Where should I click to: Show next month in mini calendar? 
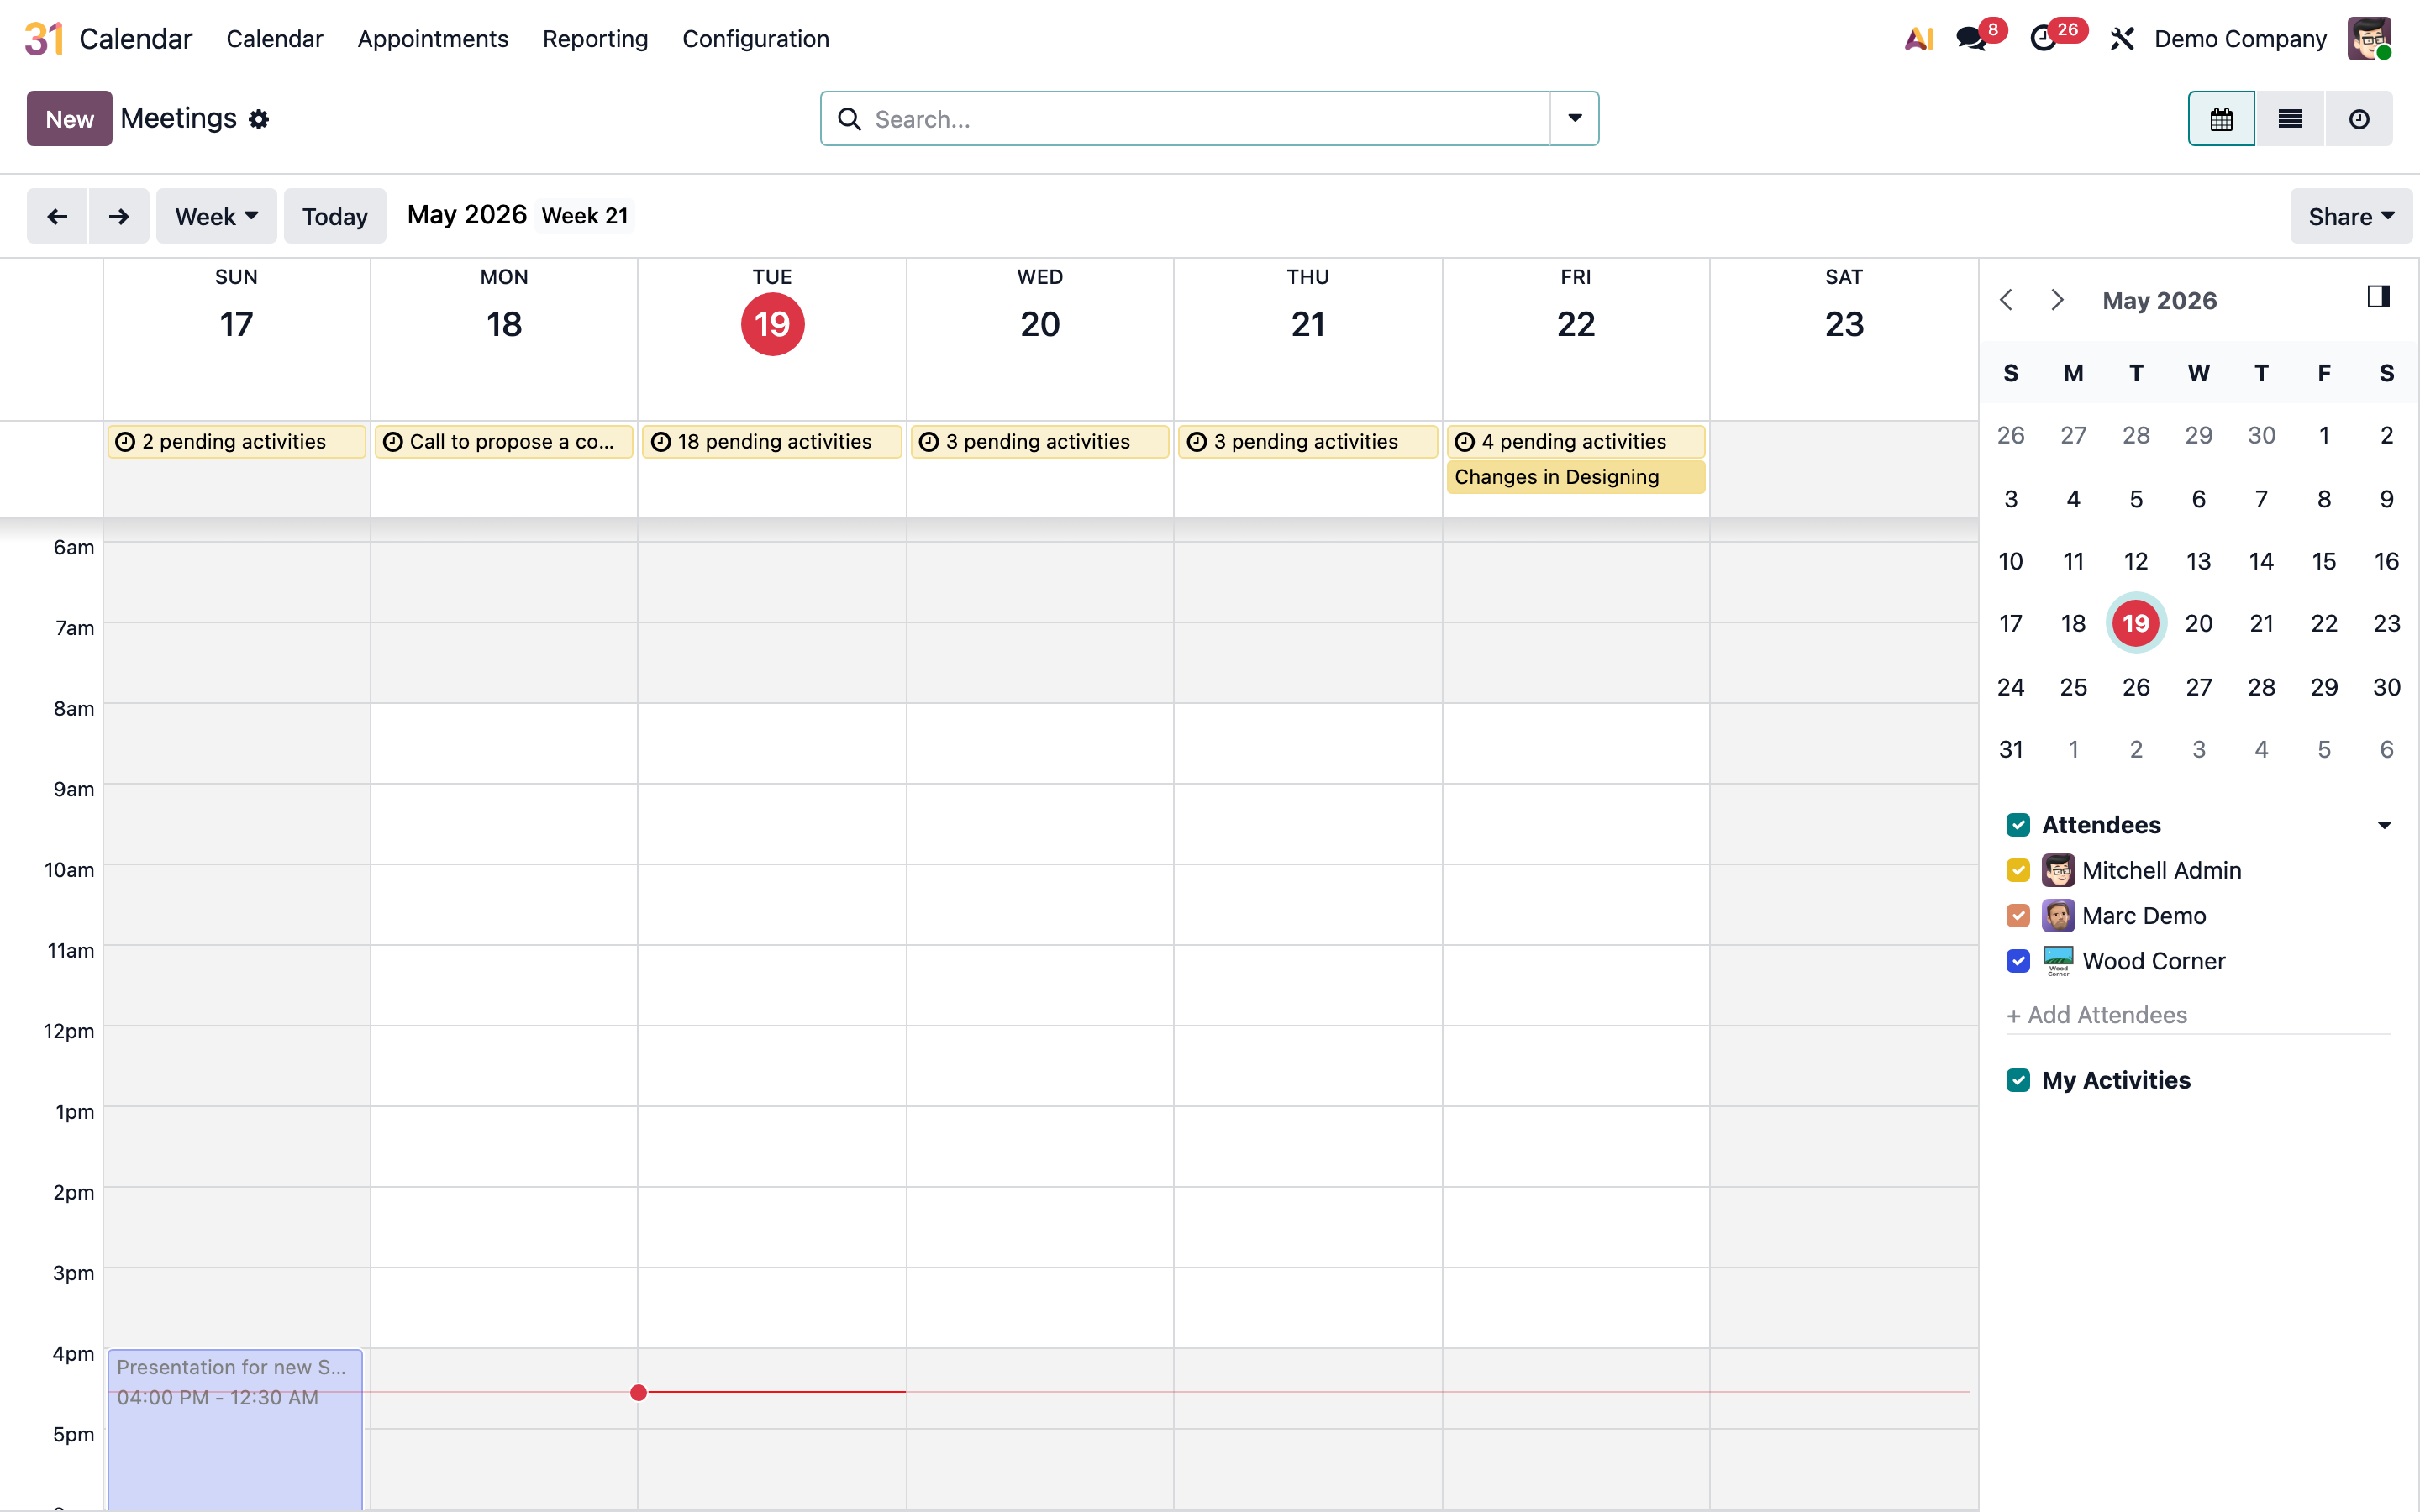coord(2057,300)
